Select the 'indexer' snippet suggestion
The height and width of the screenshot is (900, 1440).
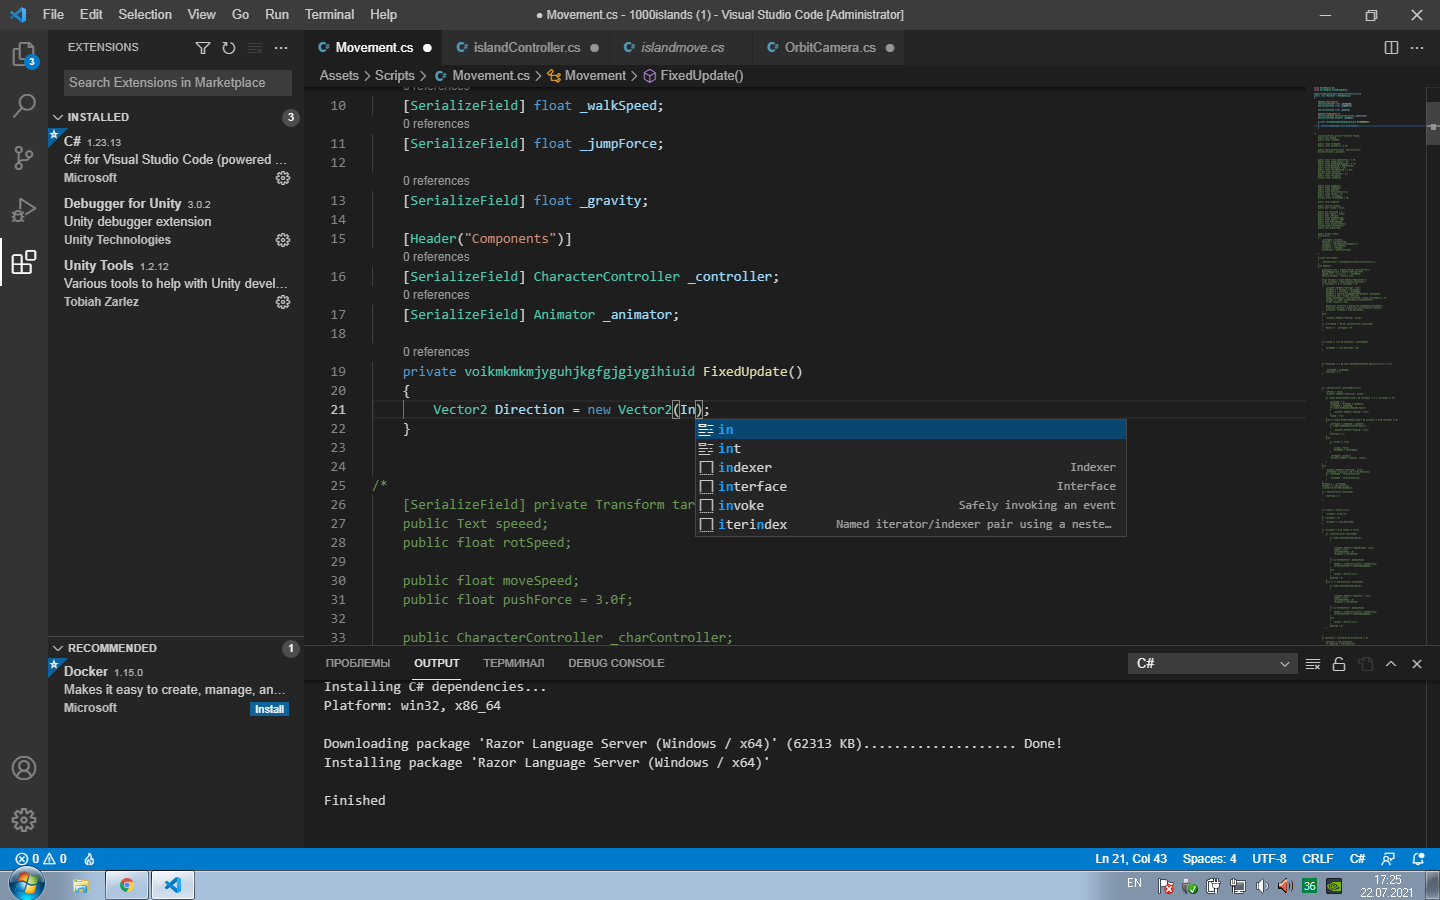pyautogui.click(x=911, y=468)
